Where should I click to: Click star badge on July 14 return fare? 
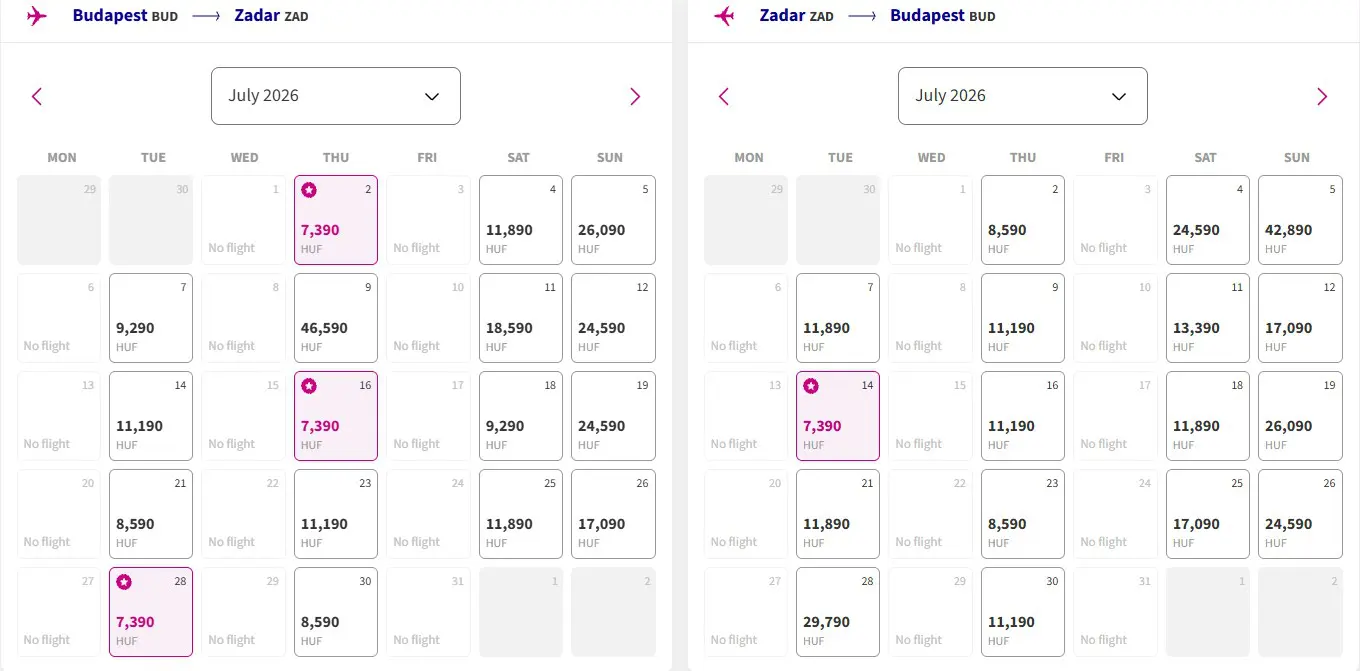tap(811, 386)
